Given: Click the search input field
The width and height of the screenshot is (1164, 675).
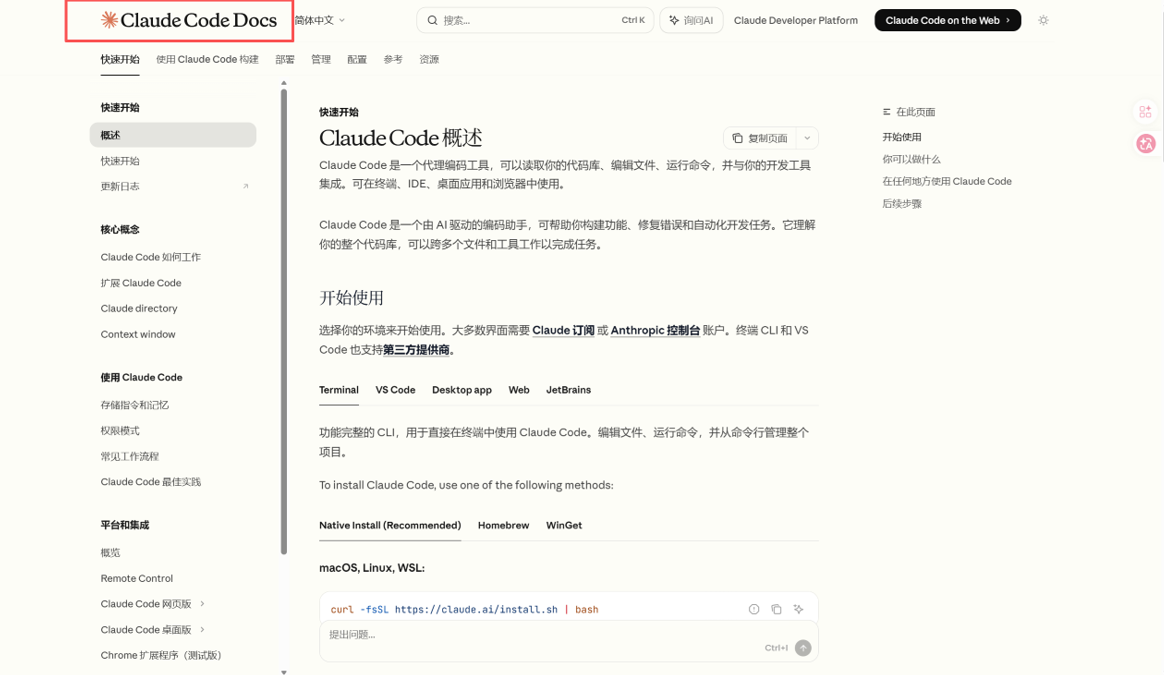Looking at the screenshot, I should coord(534,21).
